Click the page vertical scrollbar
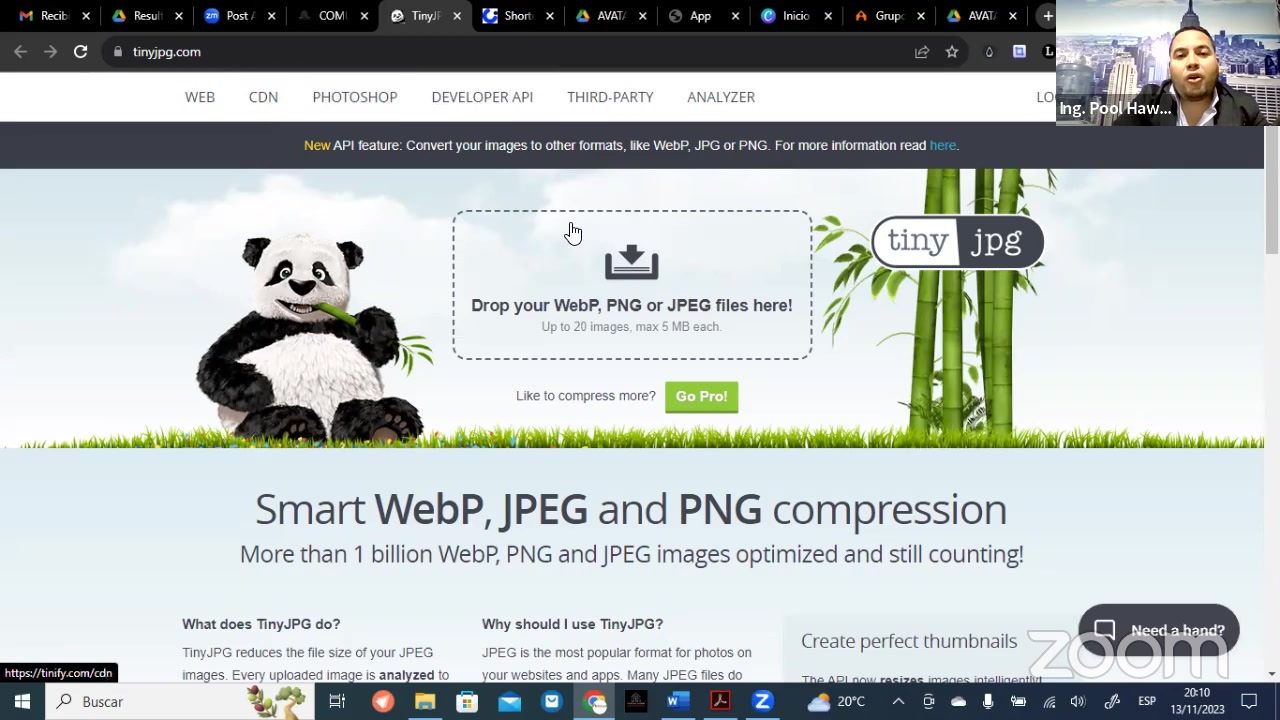The height and width of the screenshot is (720, 1280). click(1272, 400)
